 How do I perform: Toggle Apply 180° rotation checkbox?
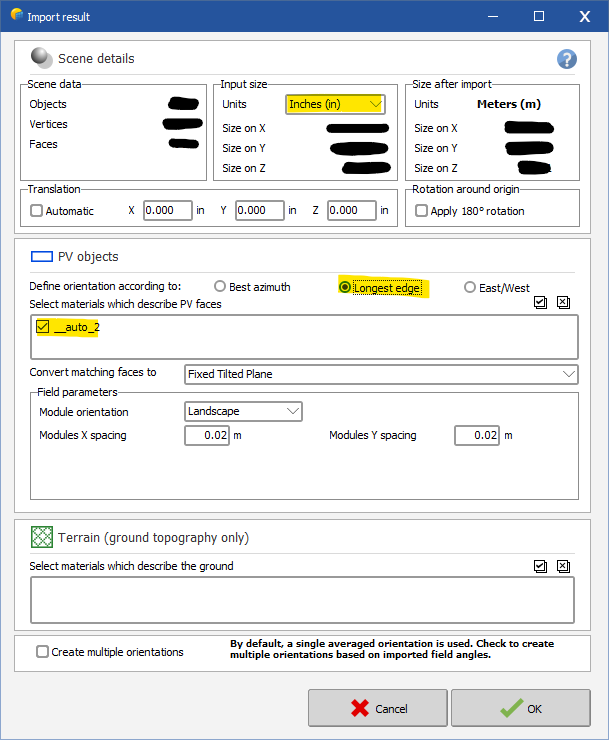(x=421, y=211)
